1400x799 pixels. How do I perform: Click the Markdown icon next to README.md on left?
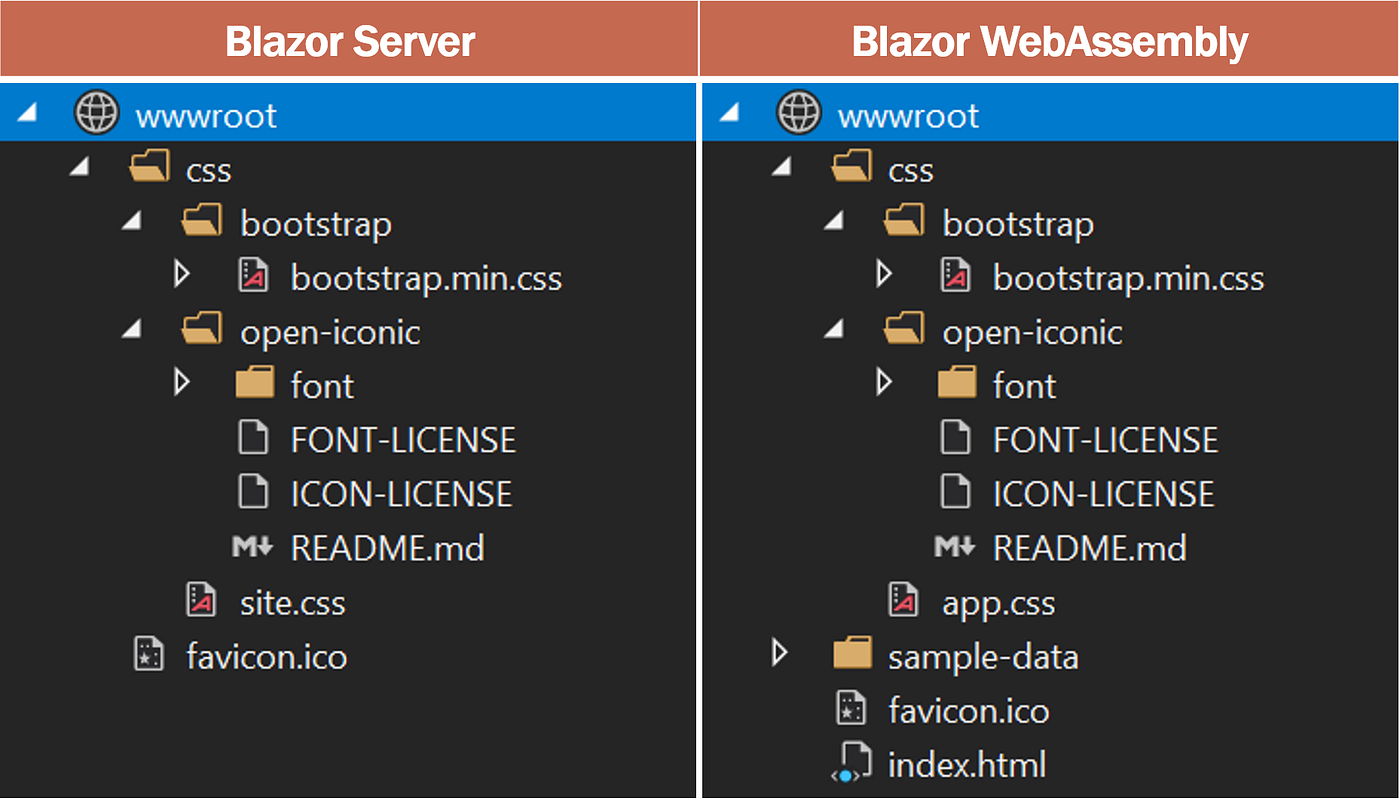tap(253, 546)
